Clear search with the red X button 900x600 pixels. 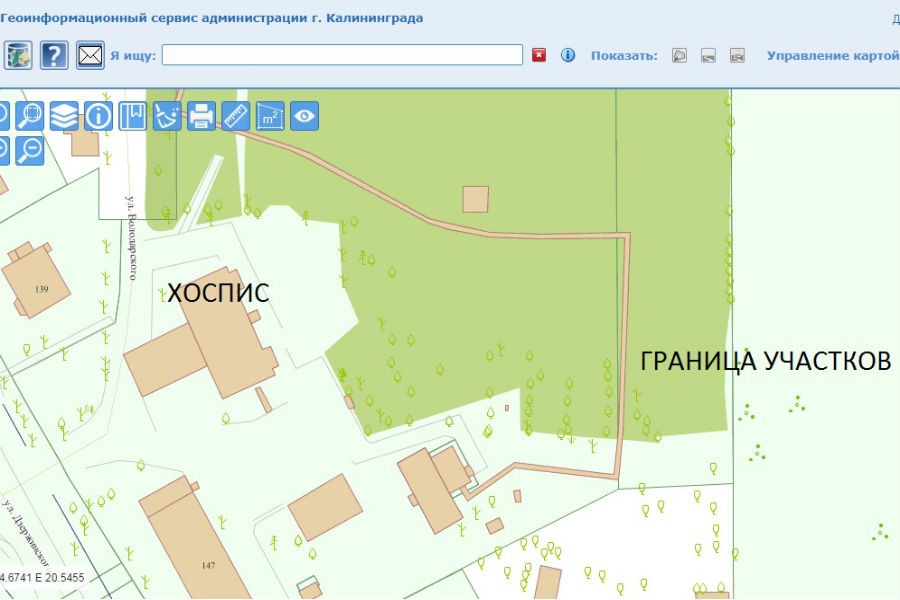(x=539, y=55)
